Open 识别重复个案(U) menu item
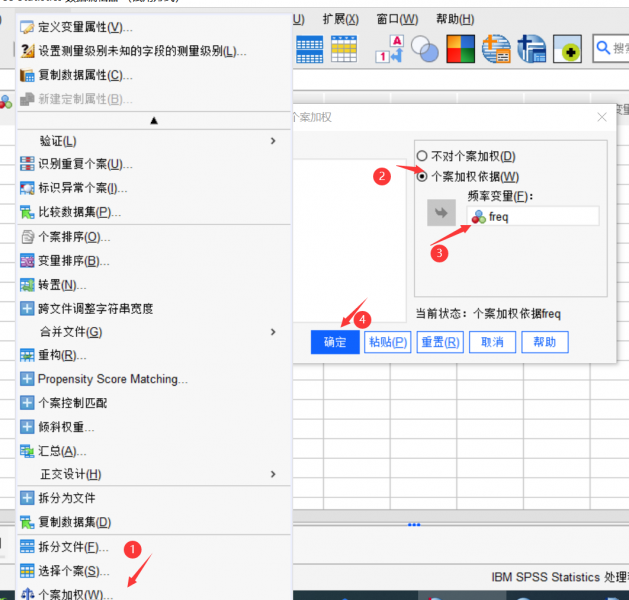 154,164
